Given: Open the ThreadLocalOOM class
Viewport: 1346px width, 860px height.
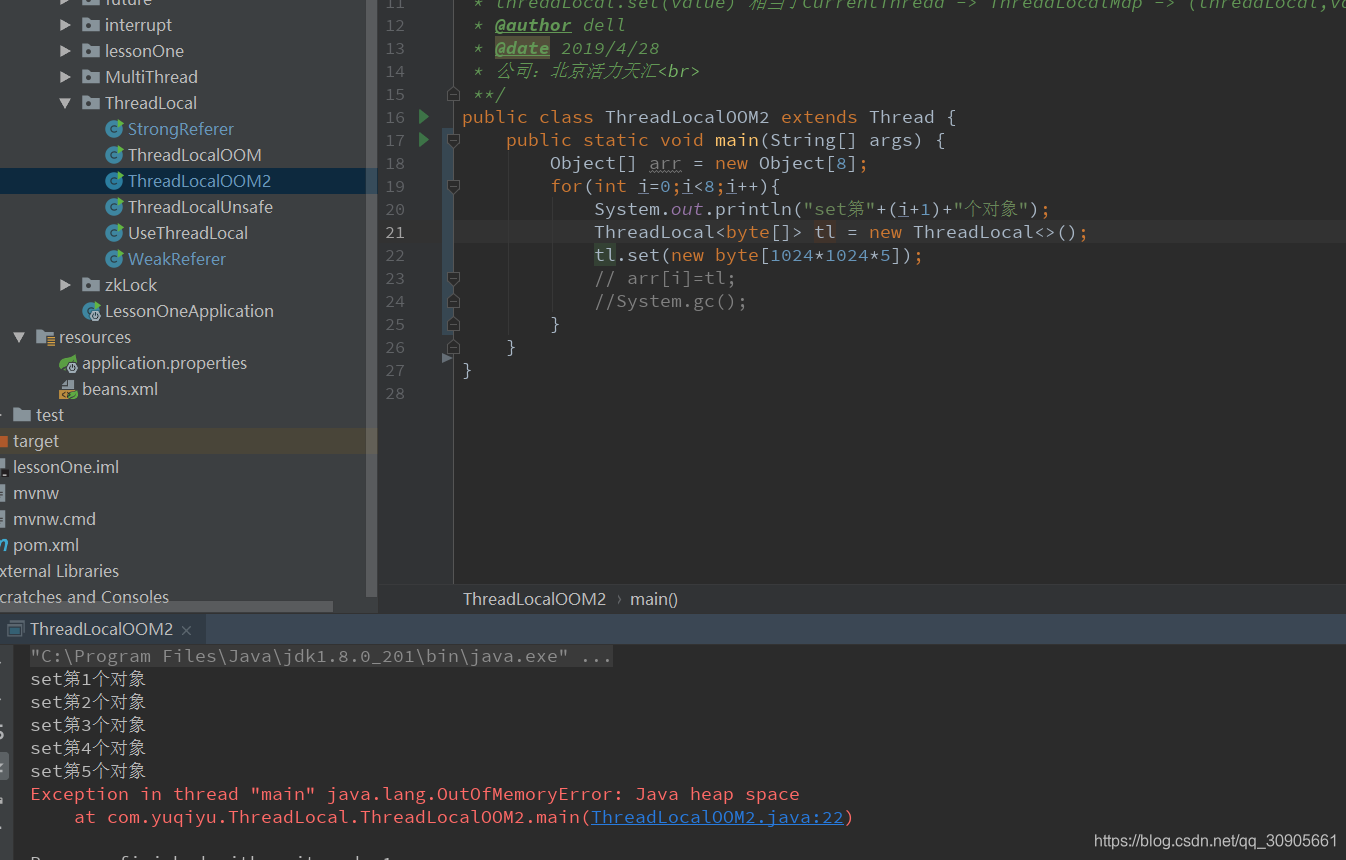Looking at the screenshot, I should click(x=194, y=155).
